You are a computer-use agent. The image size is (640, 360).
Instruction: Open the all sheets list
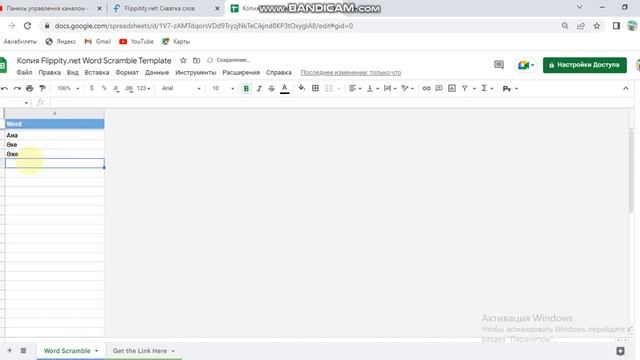[x=23, y=351]
